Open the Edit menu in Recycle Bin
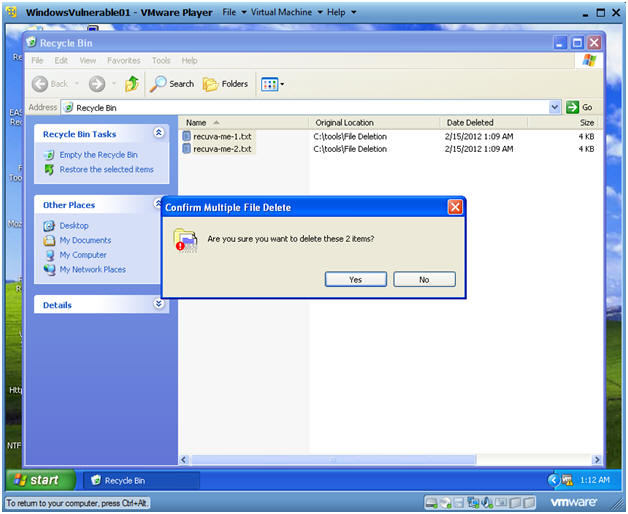 pyautogui.click(x=61, y=60)
